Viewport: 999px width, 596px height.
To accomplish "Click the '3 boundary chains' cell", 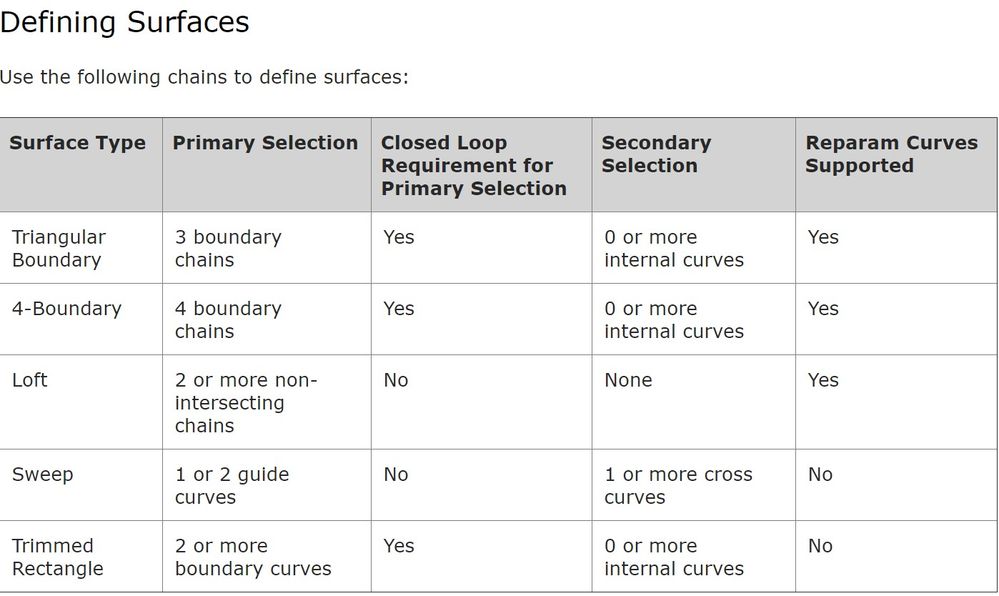I will 228,248.
